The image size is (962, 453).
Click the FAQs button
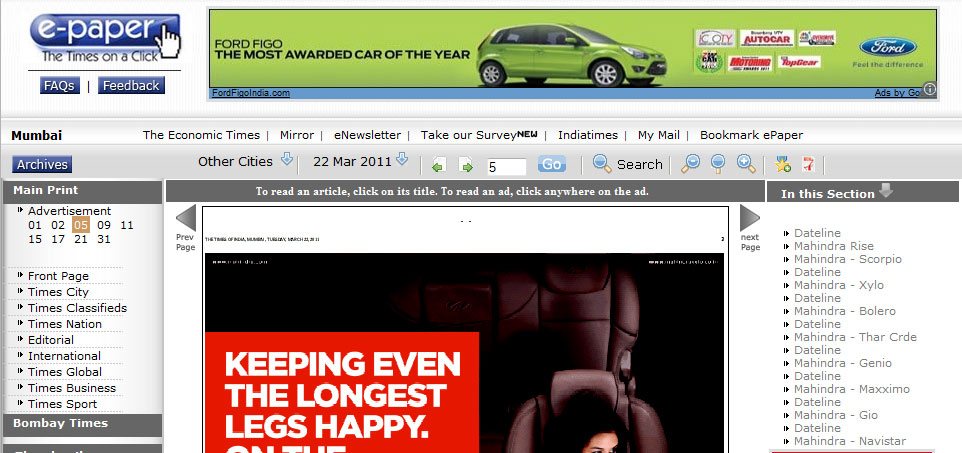tap(60, 86)
